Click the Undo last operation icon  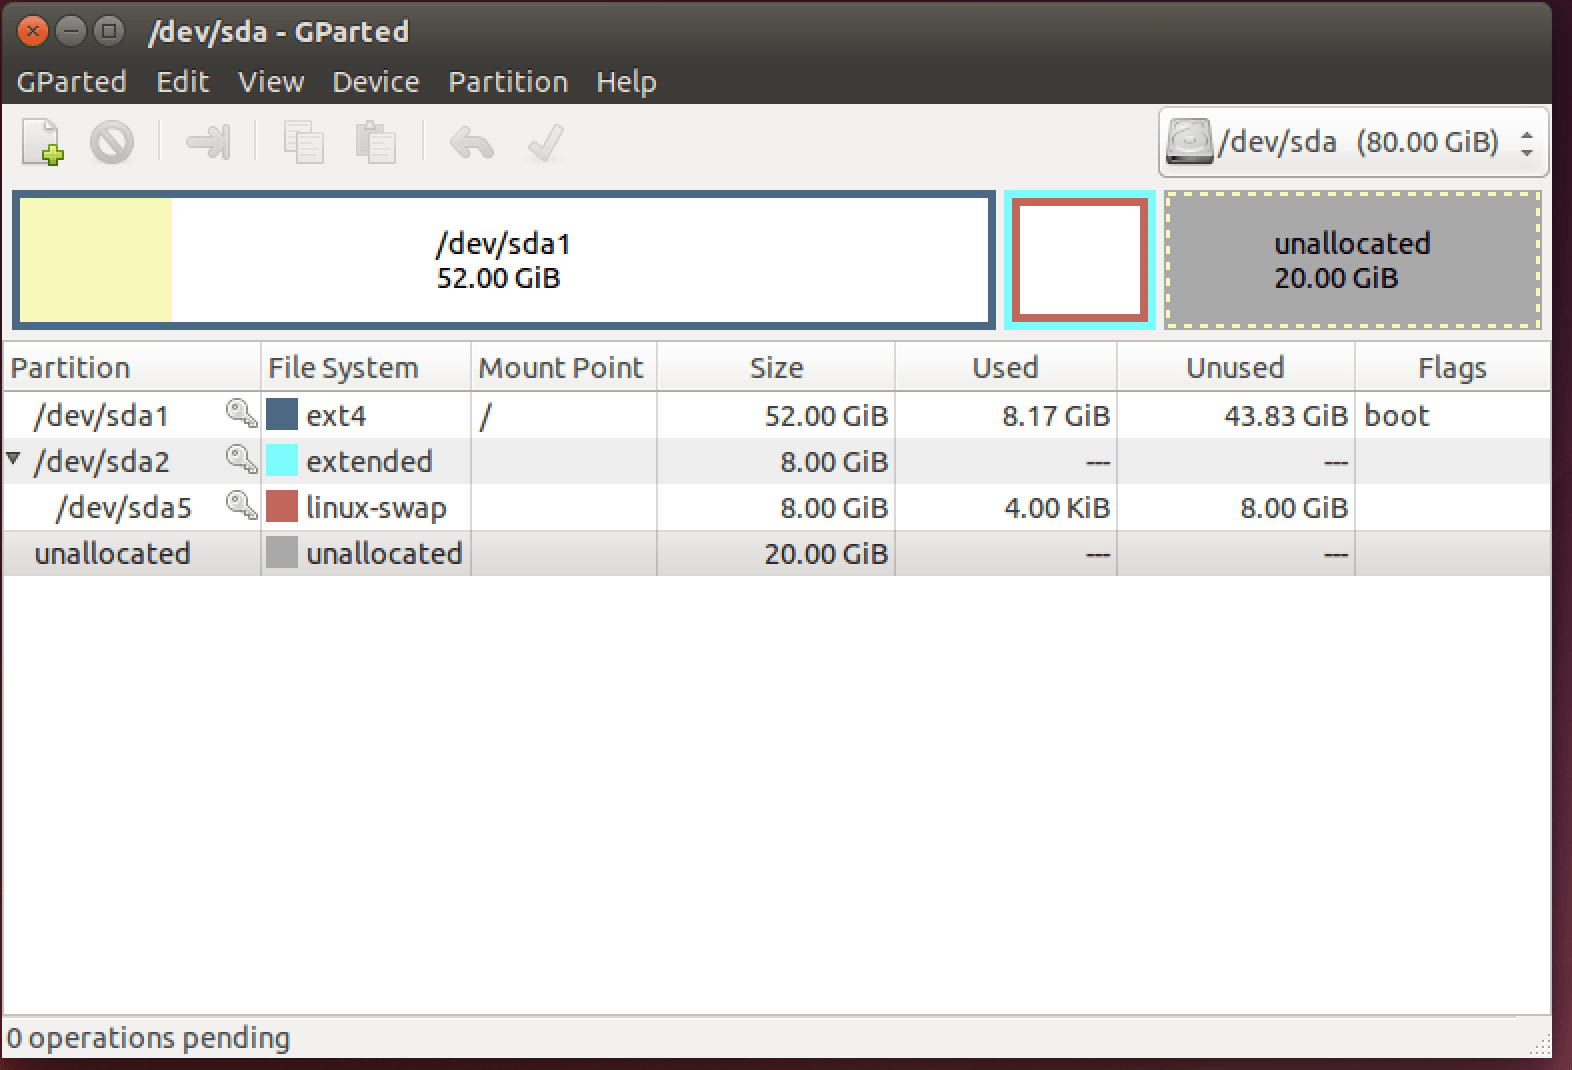click(x=471, y=142)
